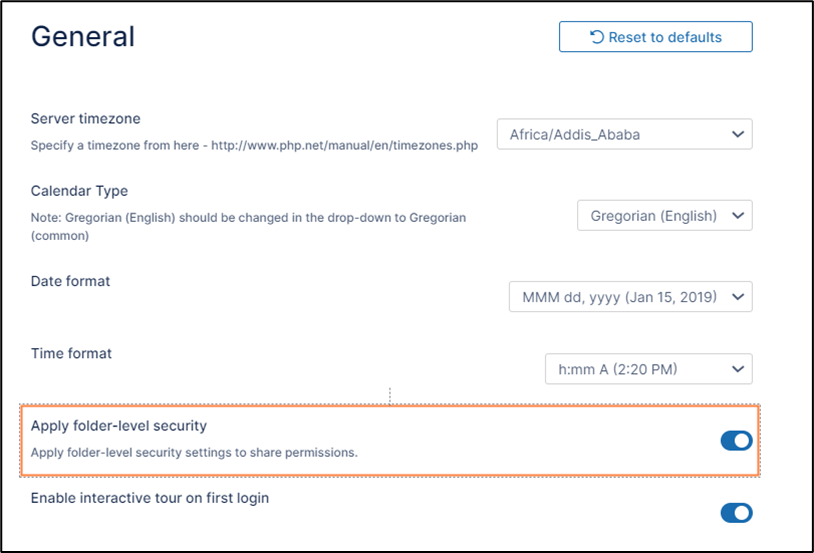
Task: Disable the Apply folder-level security toggle
Action: click(736, 441)
